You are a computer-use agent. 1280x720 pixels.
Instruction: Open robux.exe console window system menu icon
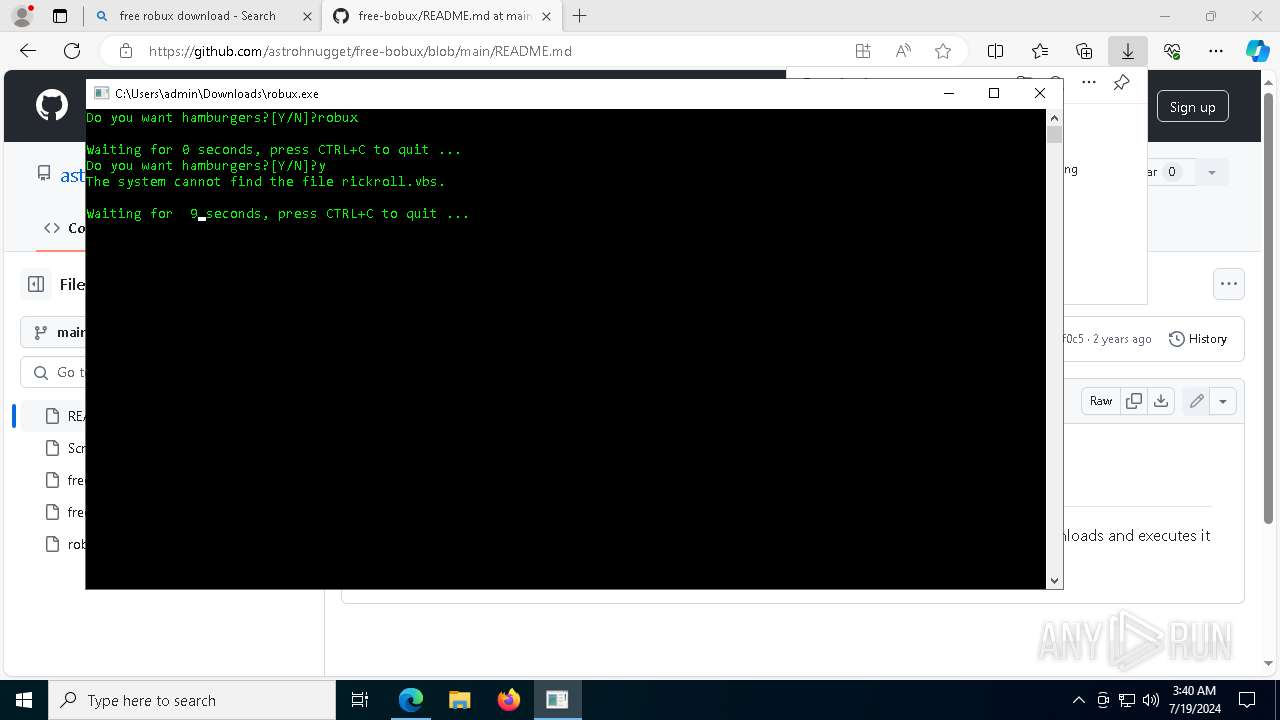tap(101, 93)
